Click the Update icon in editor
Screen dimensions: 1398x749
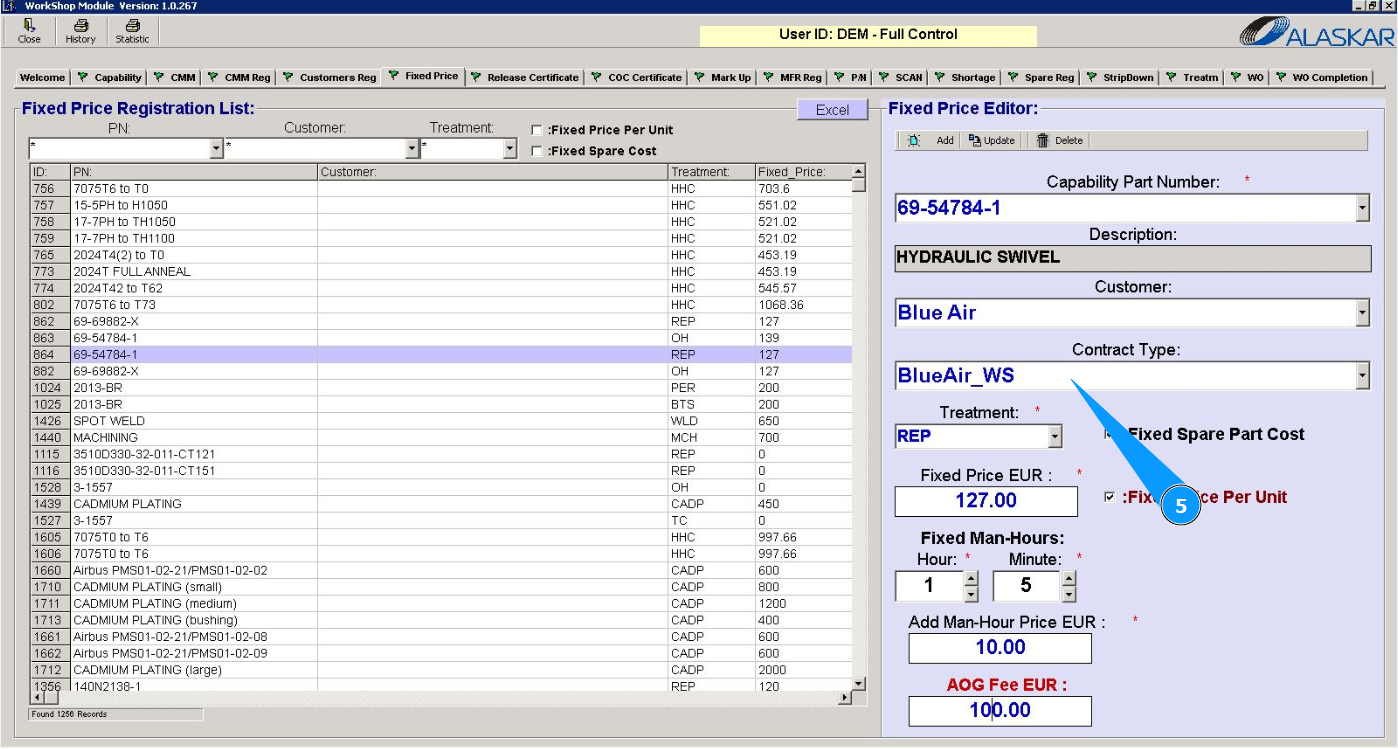pyautogui.click(x=975, y=141)
